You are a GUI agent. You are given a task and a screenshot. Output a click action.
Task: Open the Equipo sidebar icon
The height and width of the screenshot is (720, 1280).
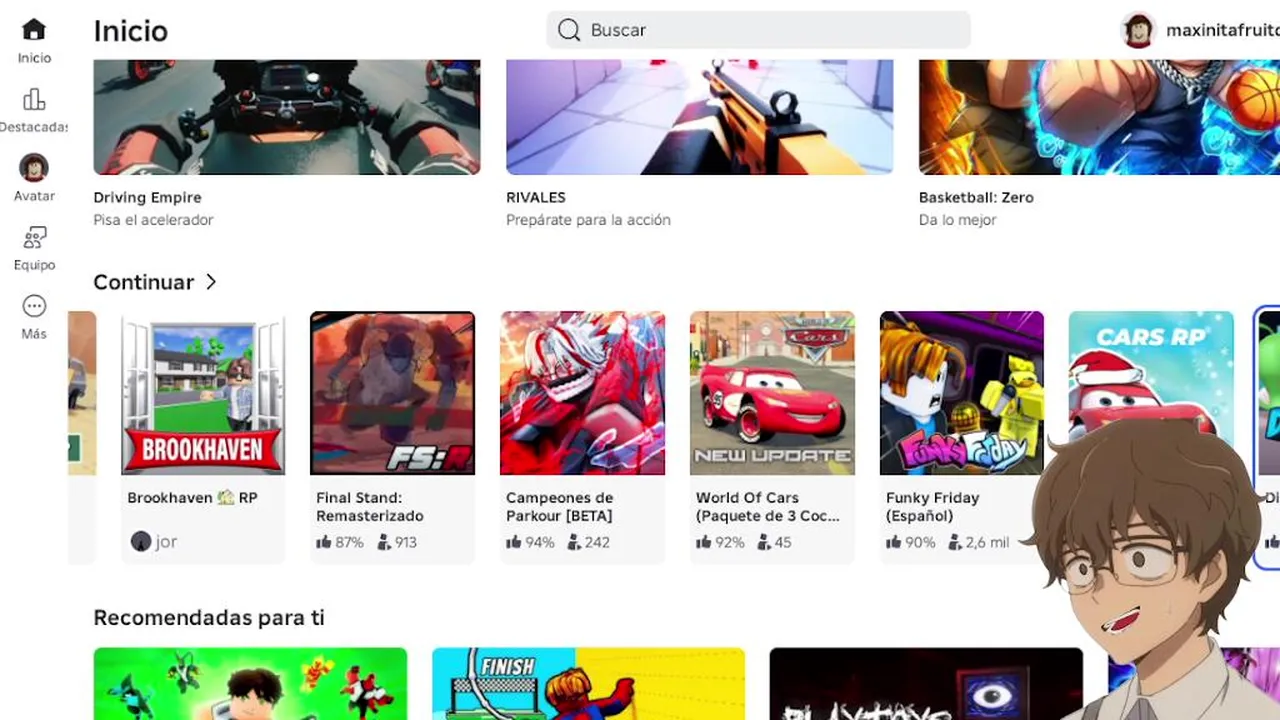click(x=34, y=237)
